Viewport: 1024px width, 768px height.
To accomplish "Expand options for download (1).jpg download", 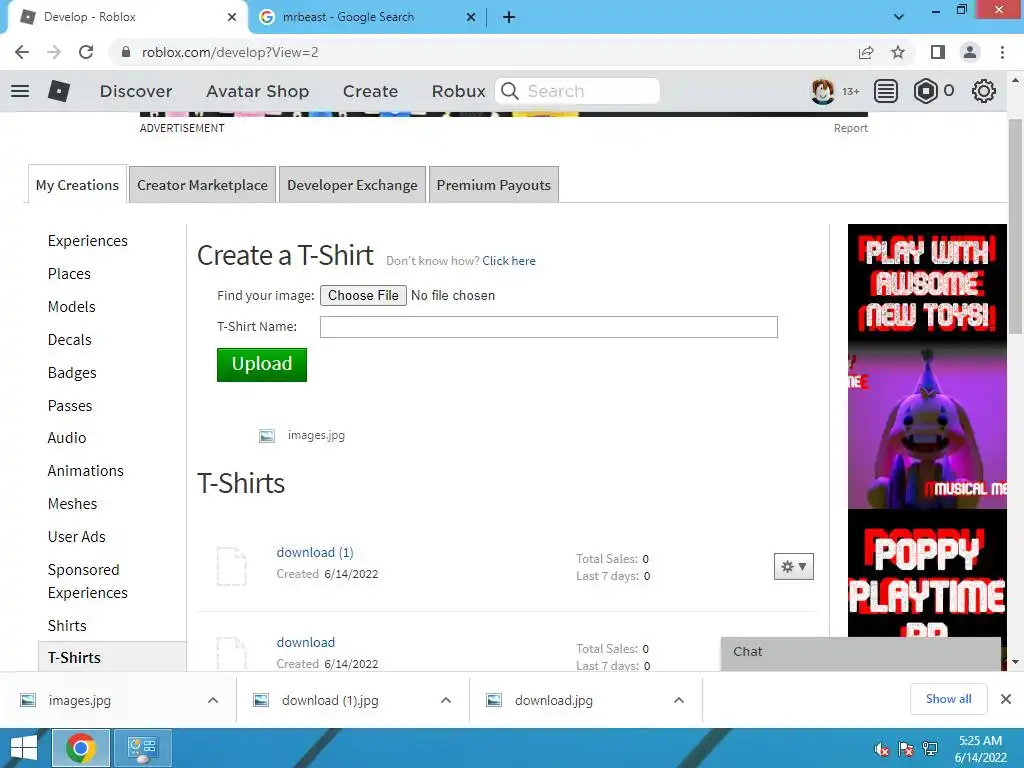I will 446,700.
